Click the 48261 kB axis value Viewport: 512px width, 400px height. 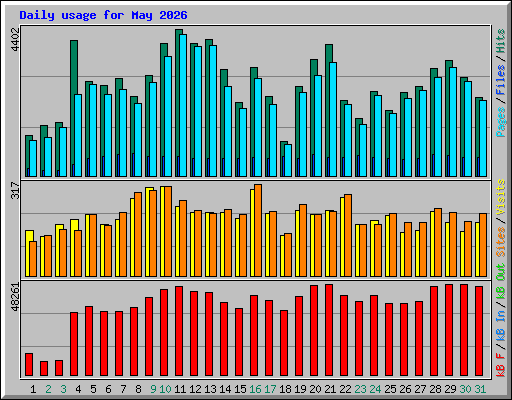pyautogui.click(x=15, y=297)
